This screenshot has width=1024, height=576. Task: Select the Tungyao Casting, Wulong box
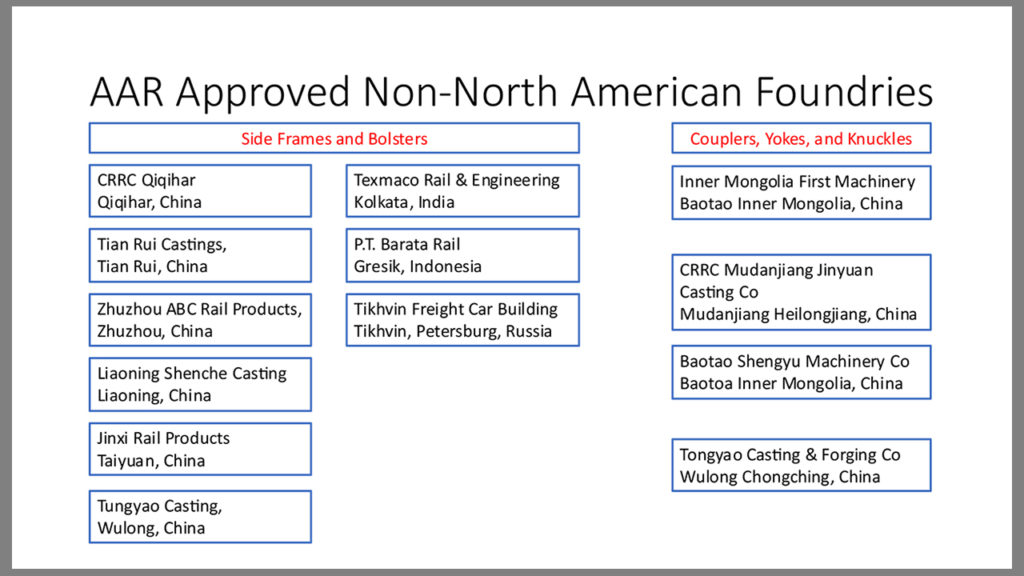[x=200, y=516]
